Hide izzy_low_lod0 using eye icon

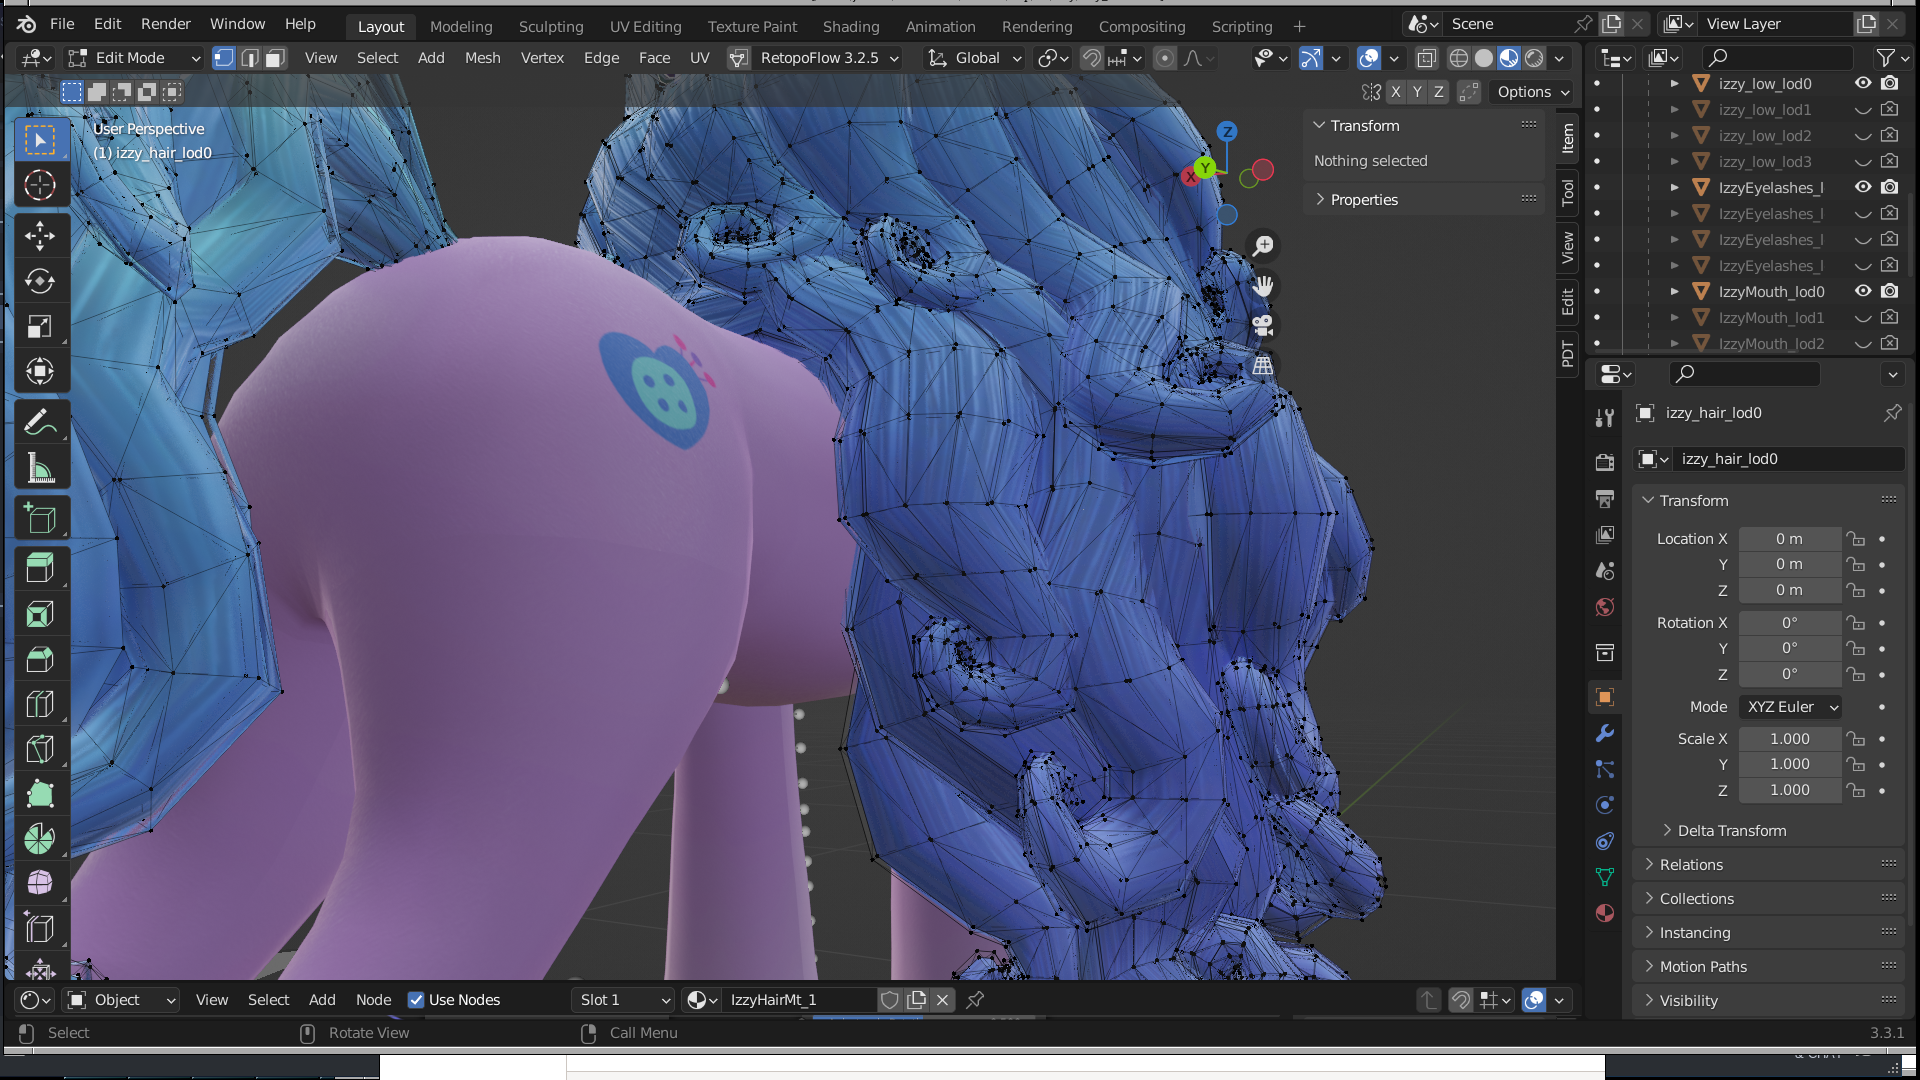point(1863,84)
